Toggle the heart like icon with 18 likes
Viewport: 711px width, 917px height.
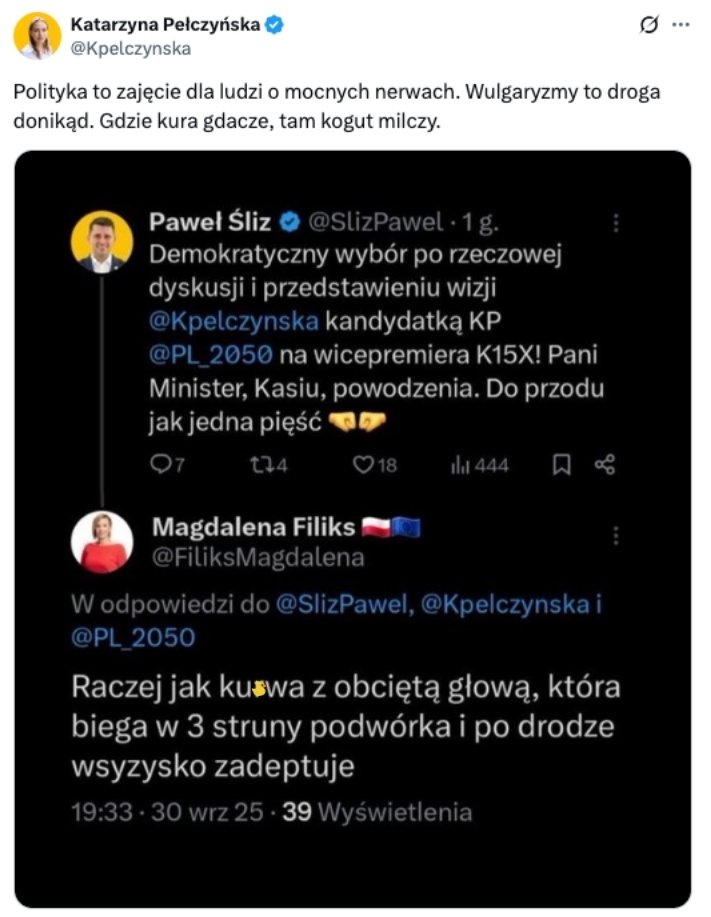pos(364,465)
